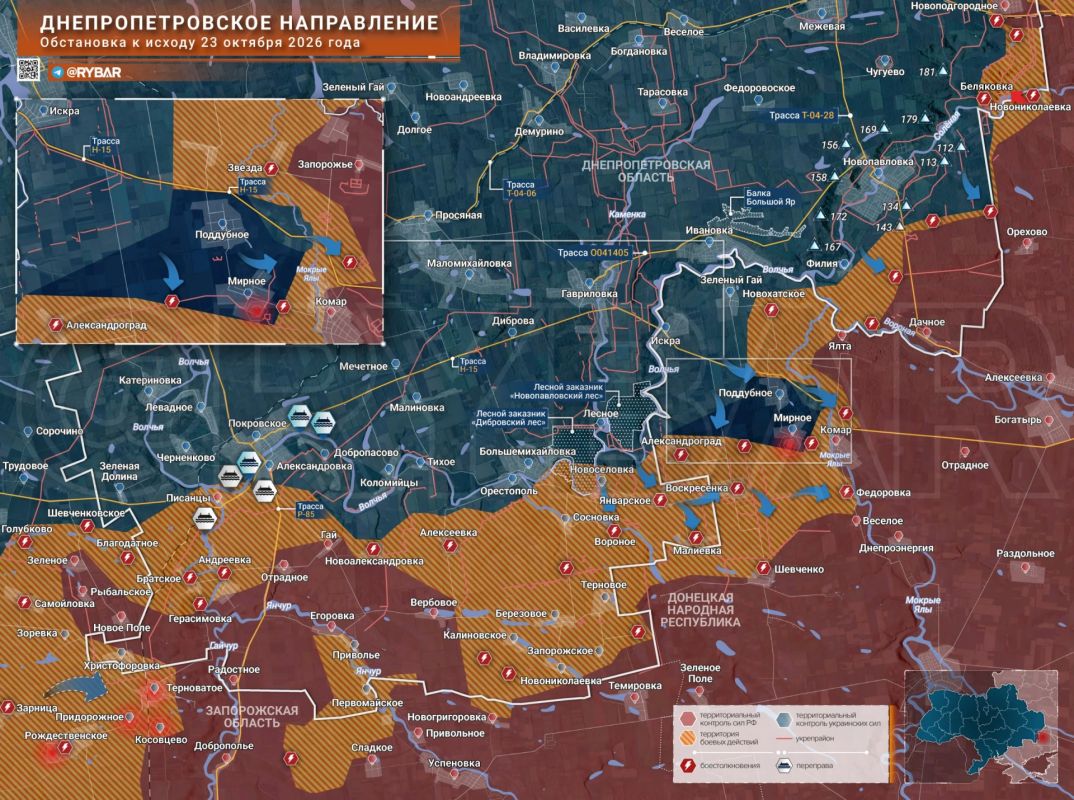Select the Лесной заказник Дибровский лес label
Viewport: 1074px width, 800px height.
click(x=511, y=418)
